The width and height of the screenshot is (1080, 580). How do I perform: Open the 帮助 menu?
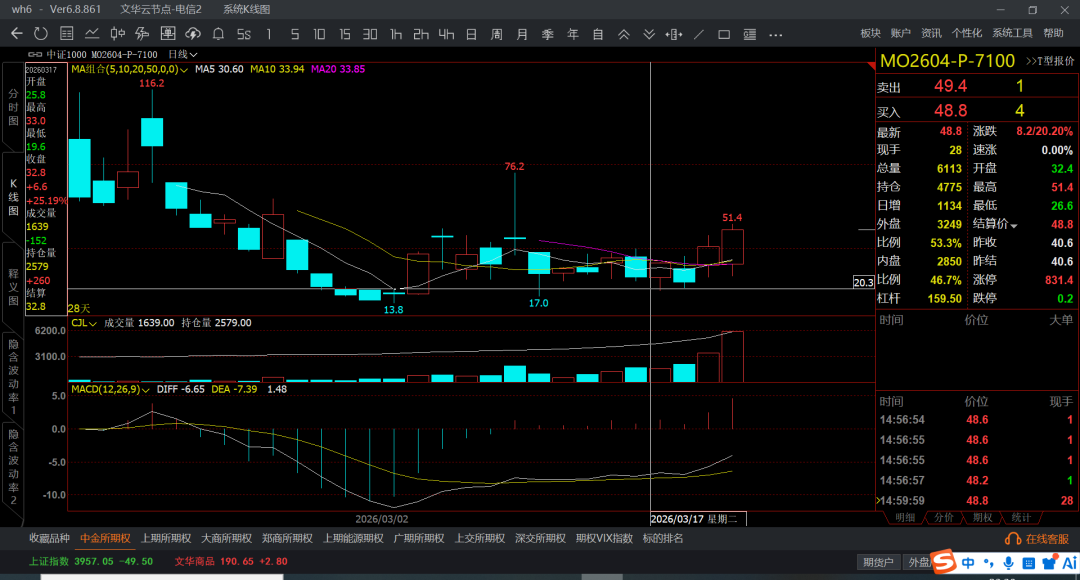point(1053,33)
